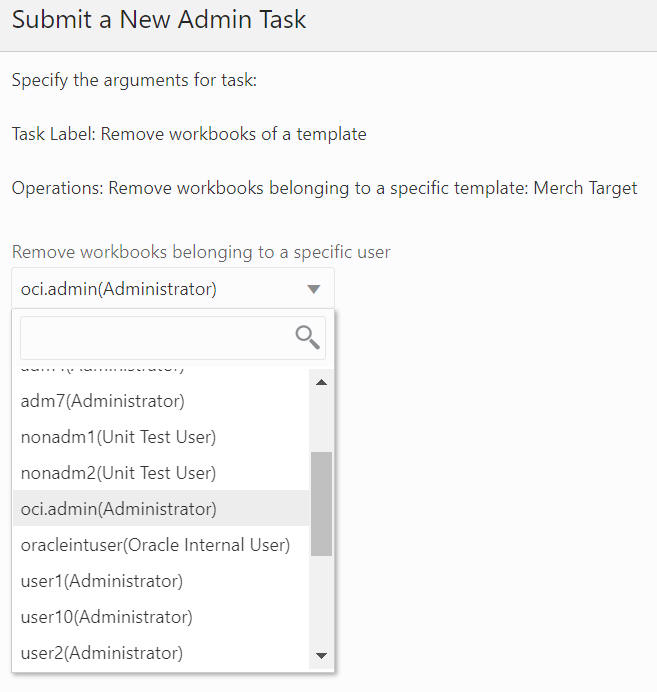Click the scrollbar down arrow
The image size is (657, 692).
[x=322, y=655]
